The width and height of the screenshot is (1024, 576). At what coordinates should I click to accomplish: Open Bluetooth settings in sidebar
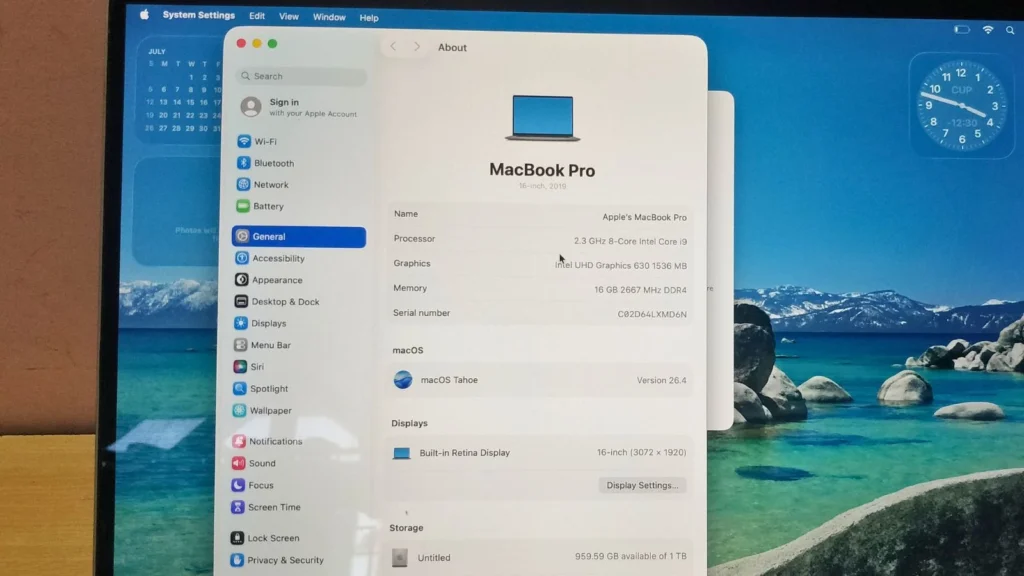pos(266,163)
